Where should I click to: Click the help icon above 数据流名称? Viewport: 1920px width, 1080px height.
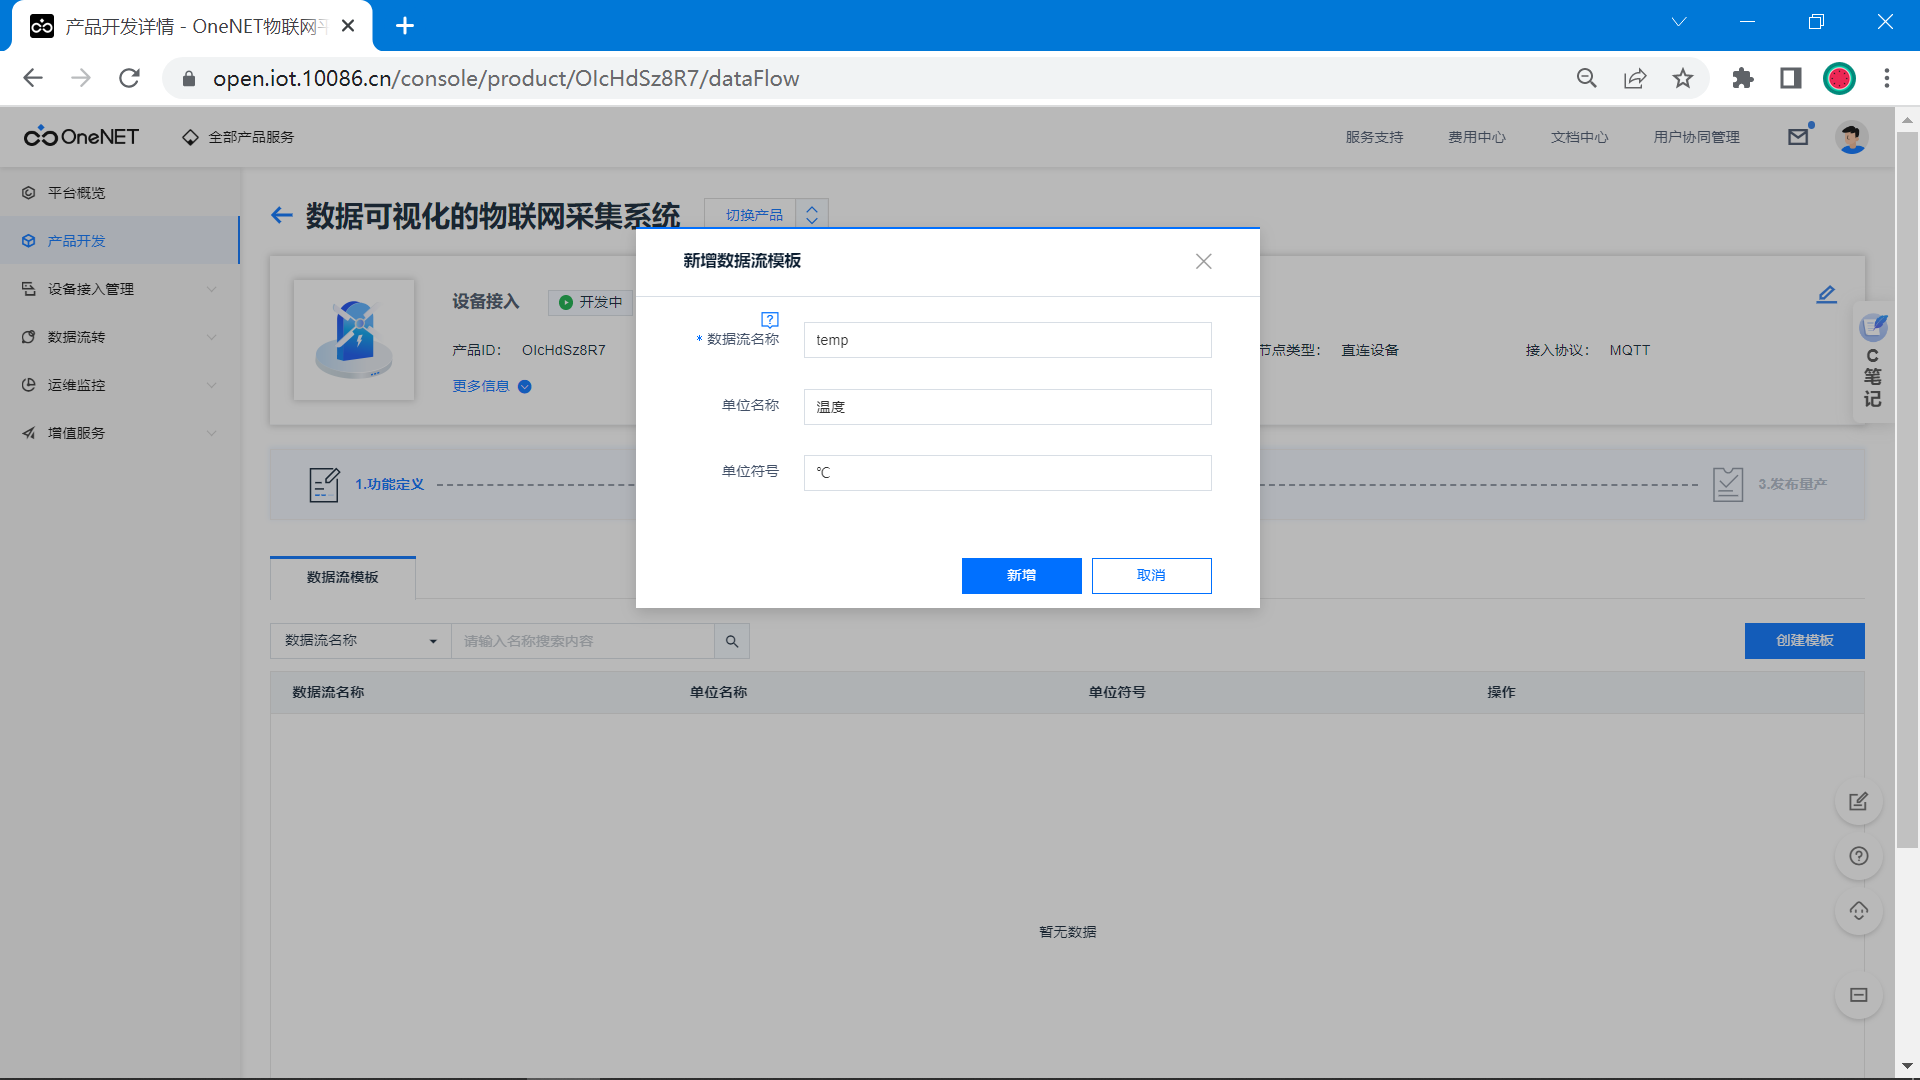tap(769, 319)
